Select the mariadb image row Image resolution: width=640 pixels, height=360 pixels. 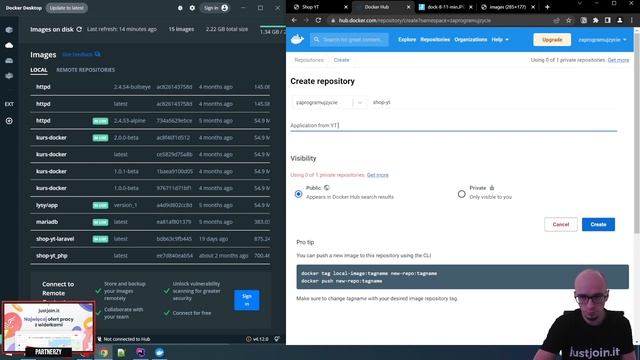pyautogui.click(x=150, y=222)
